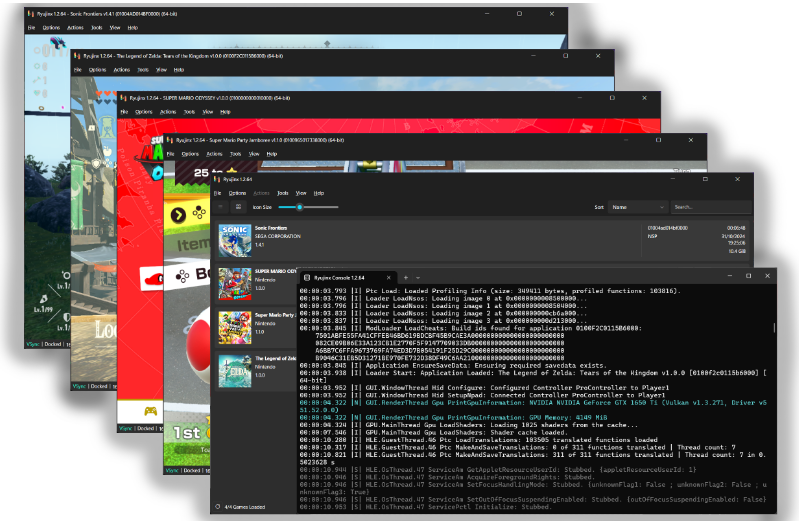The height and width of the screenshot is (525, 799).
Task: Open Actions menu in Sonic Frontiers window
Action: tap(75, 28)
